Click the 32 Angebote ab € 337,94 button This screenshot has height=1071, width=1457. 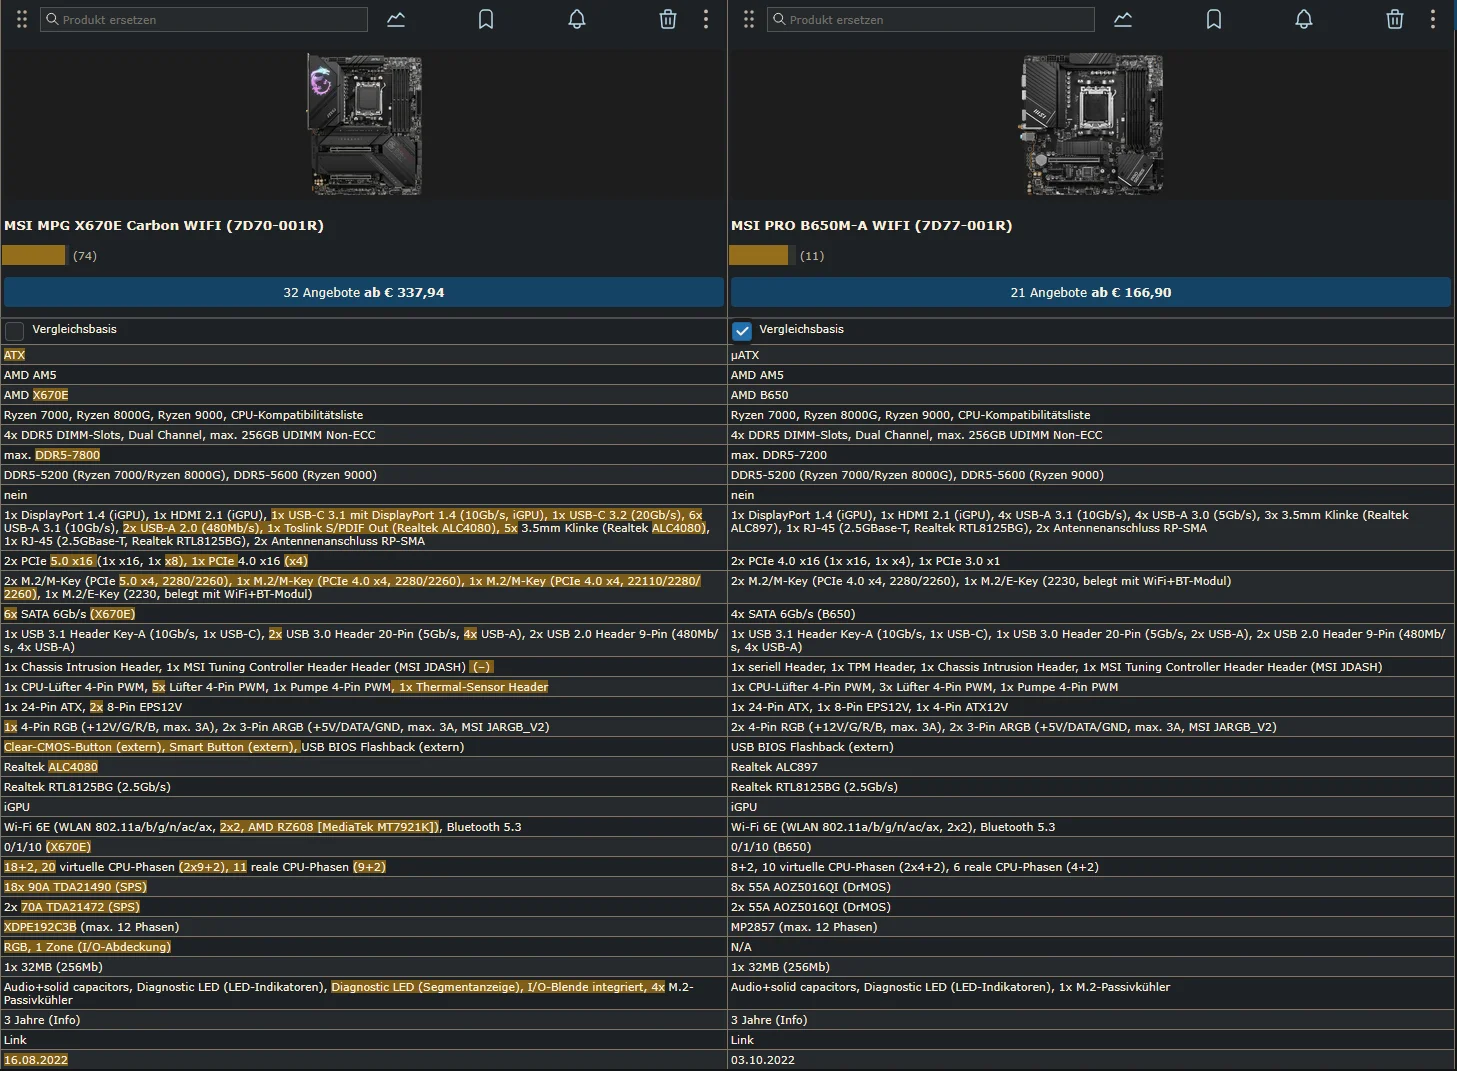pyautogui.click(x=363, y=292)
